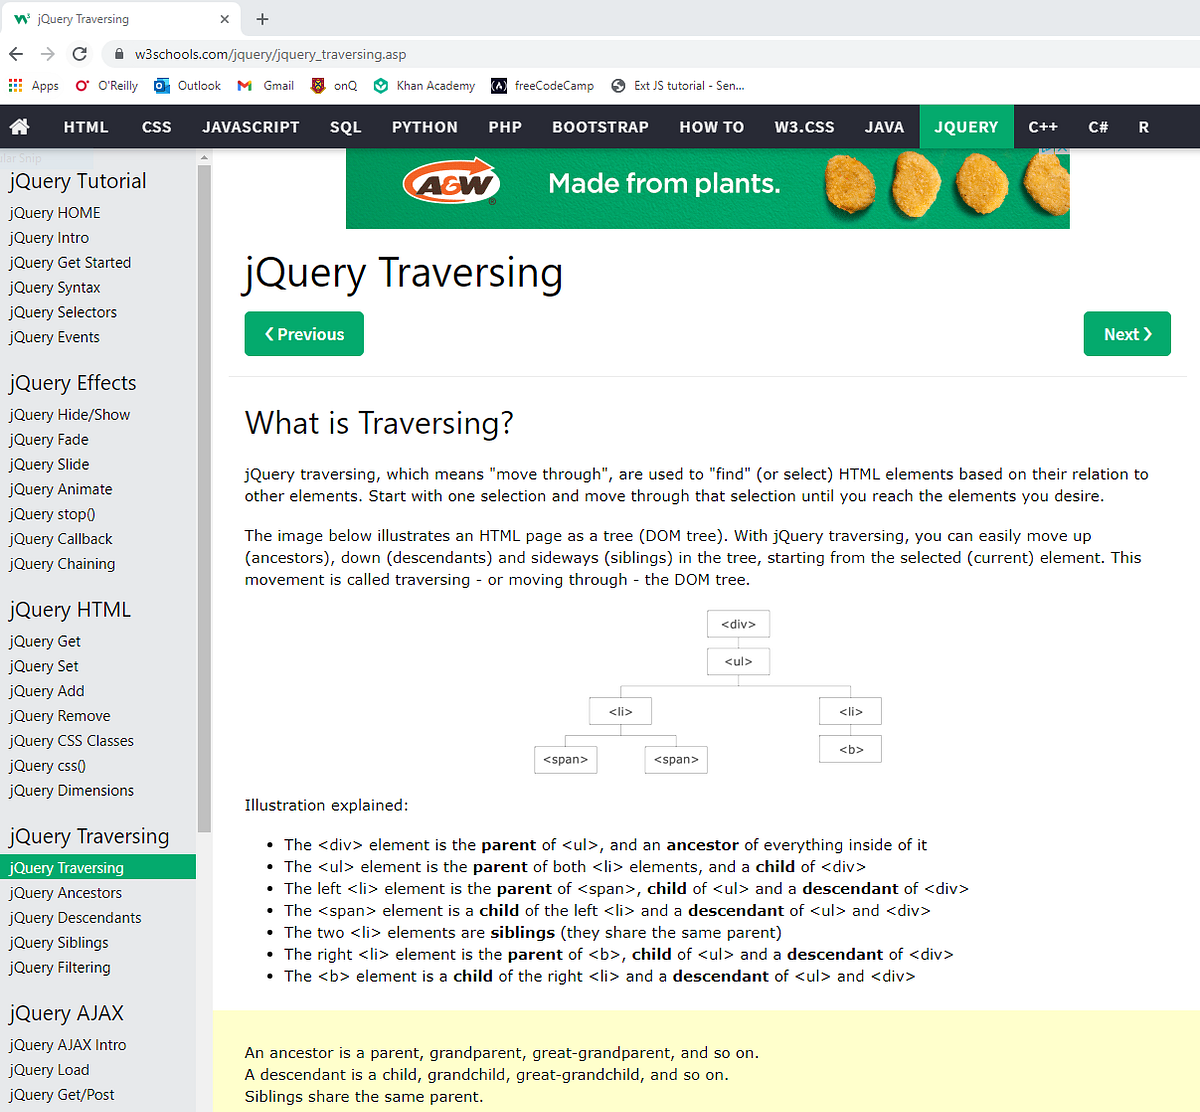Open the Khan Academy bookmark

click(x=424, y=86)
